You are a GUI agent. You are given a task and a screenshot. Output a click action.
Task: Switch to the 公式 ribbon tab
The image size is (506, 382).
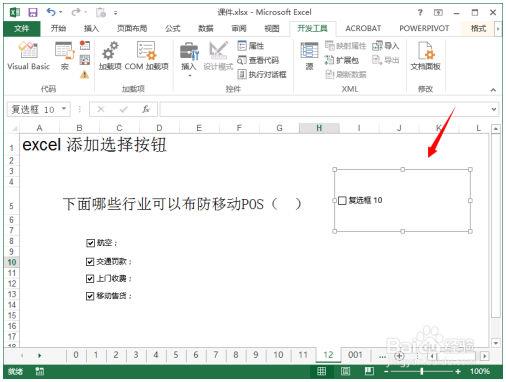pos(173,29)
